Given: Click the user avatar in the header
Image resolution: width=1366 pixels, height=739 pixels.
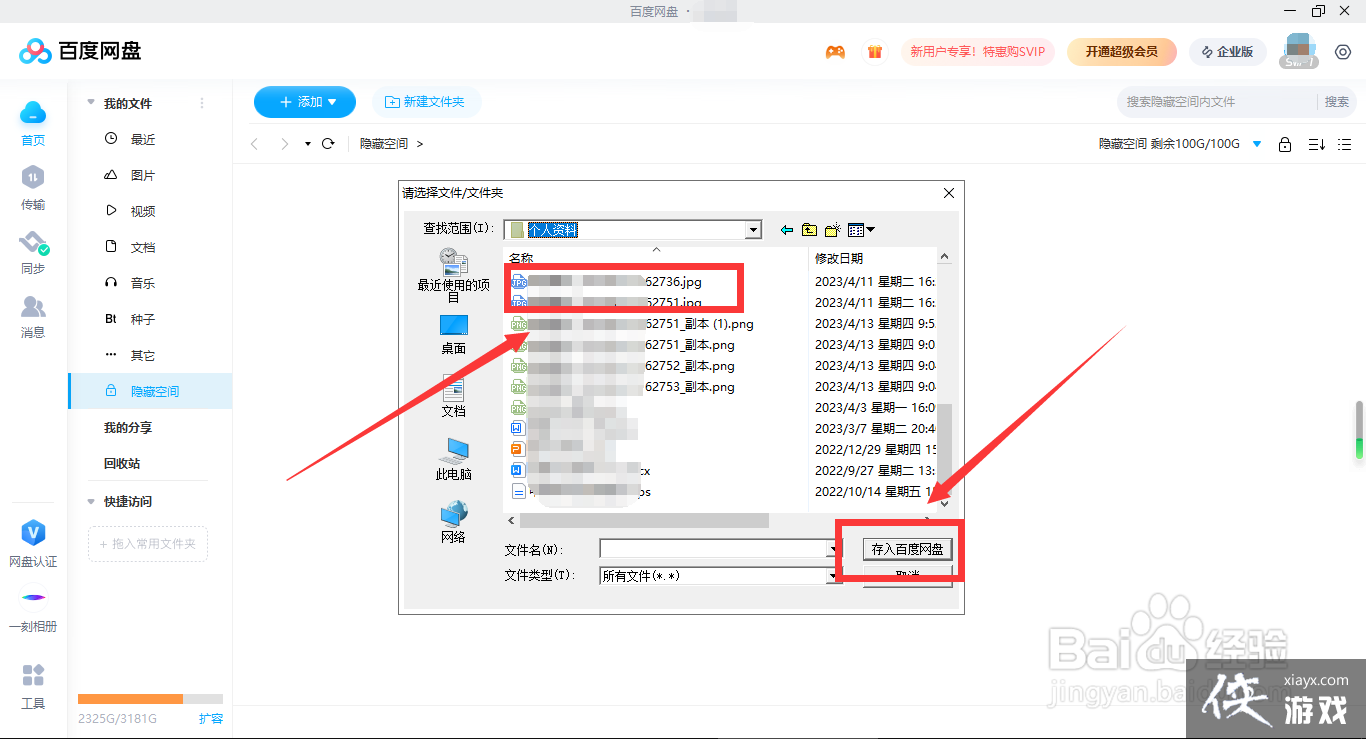Looking at the screenshot, I should click(1299, 51).
